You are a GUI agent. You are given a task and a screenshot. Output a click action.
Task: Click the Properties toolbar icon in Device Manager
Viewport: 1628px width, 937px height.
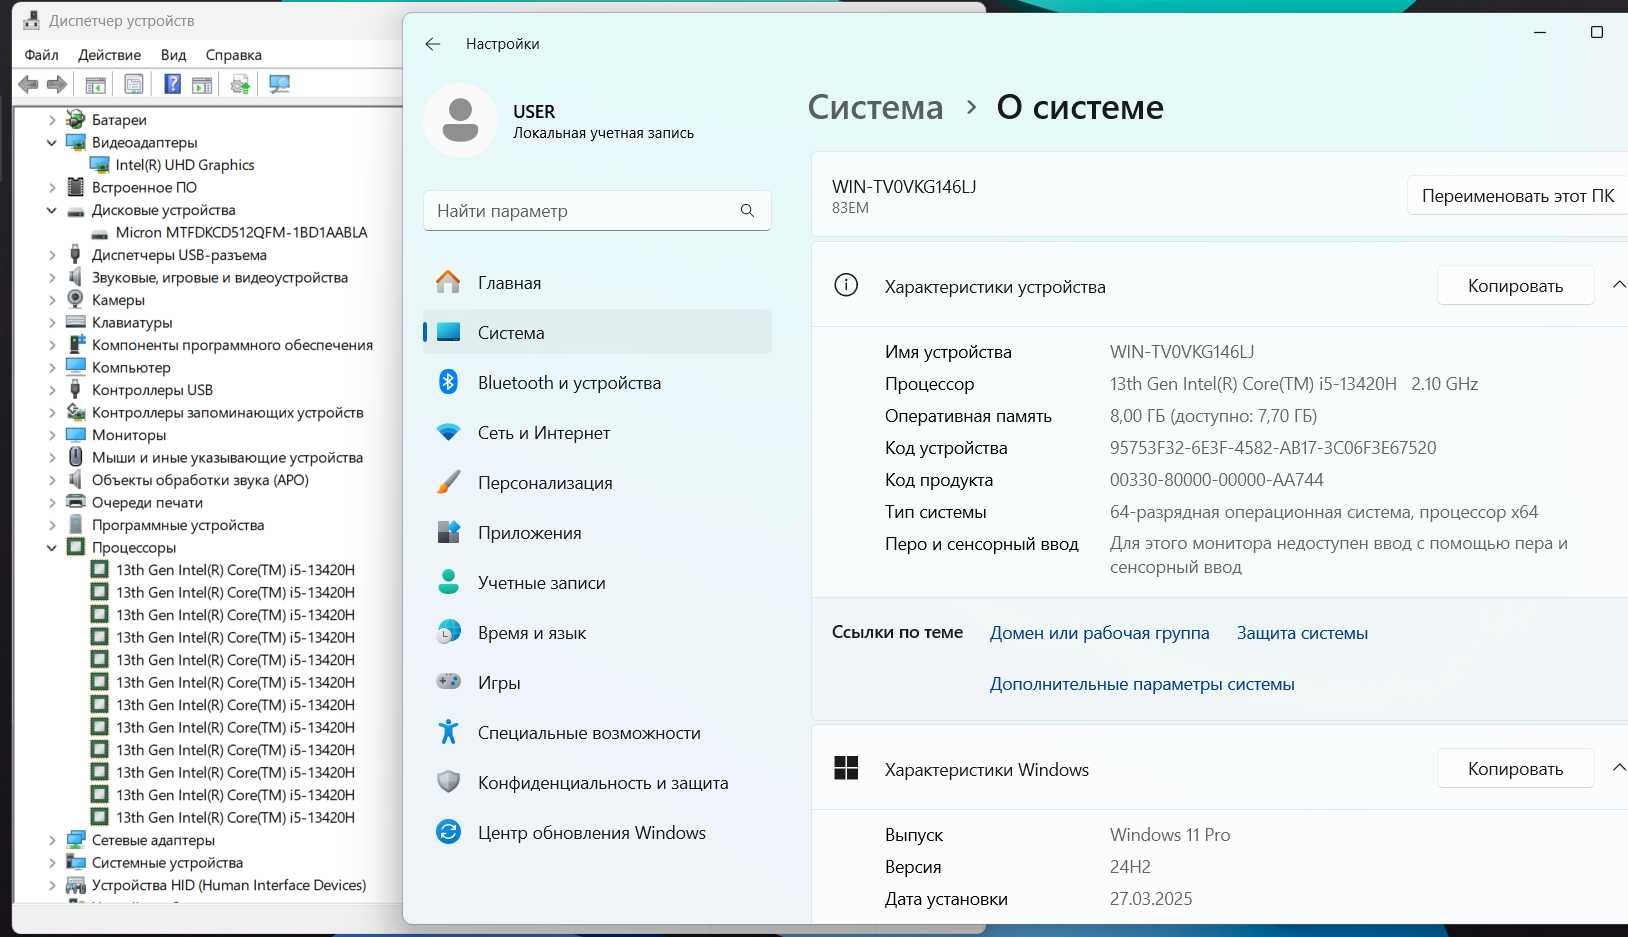[134, 85]
